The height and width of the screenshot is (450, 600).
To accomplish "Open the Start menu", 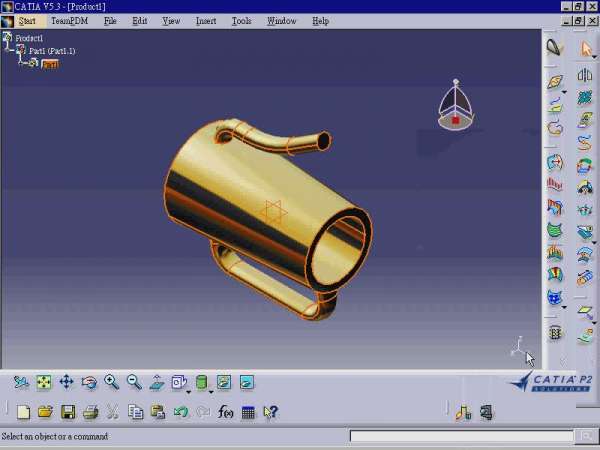I will [26, 20].
